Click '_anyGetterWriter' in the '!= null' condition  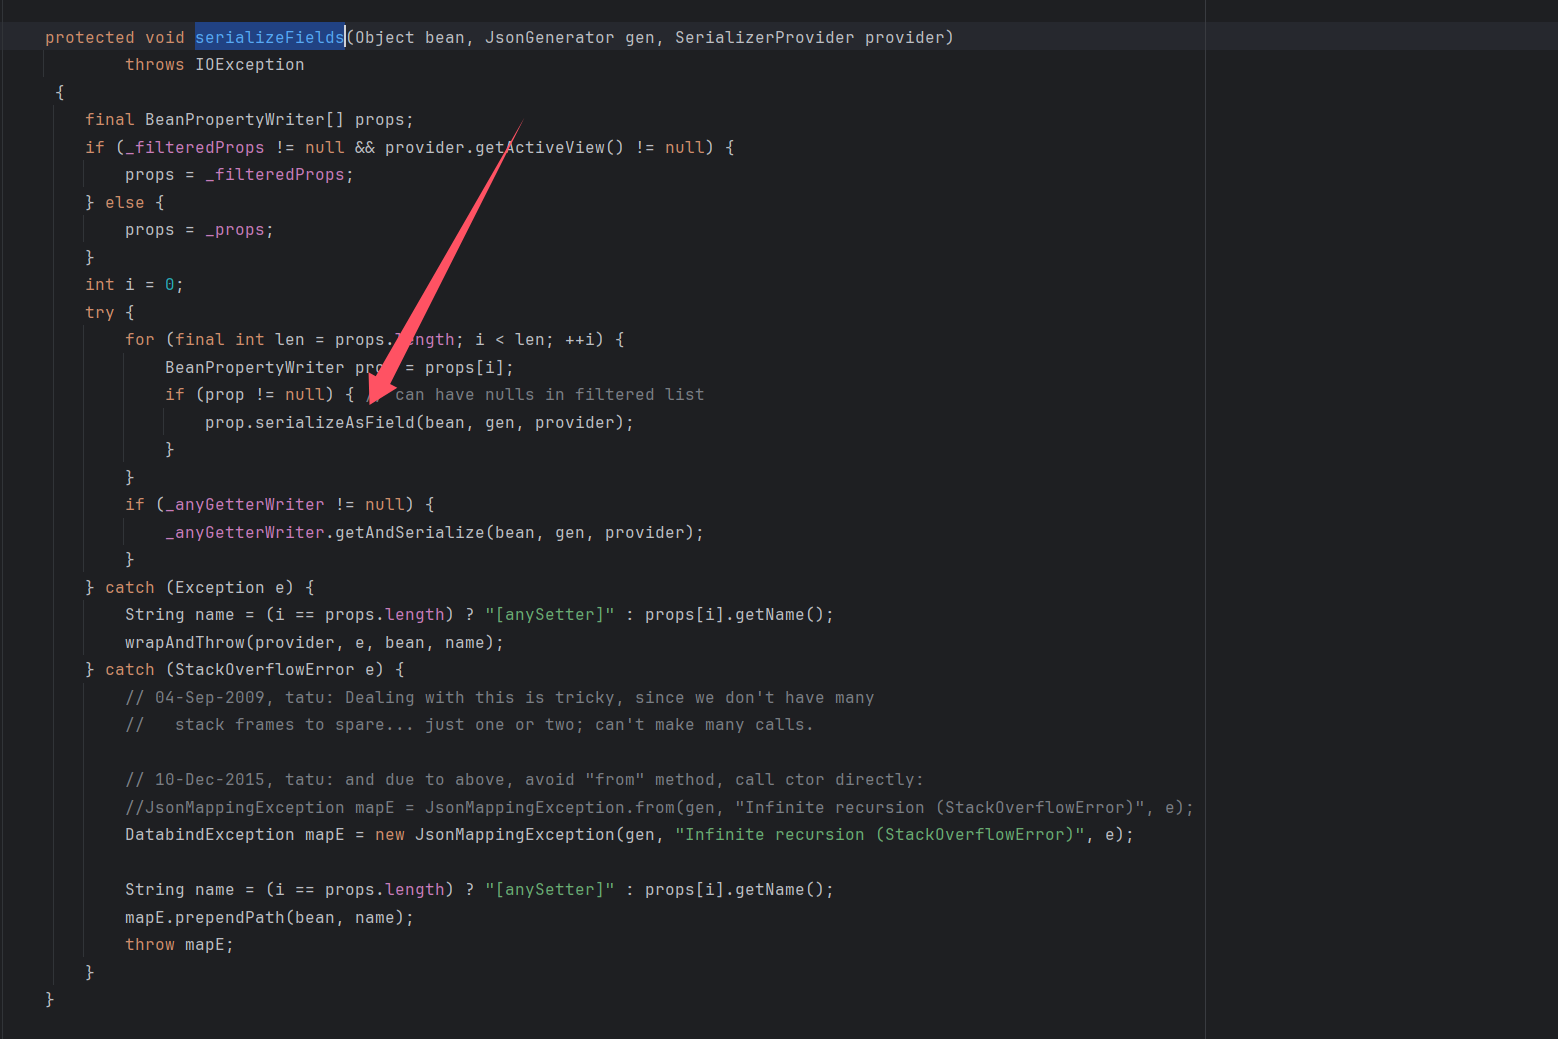(x=245, y=504)
